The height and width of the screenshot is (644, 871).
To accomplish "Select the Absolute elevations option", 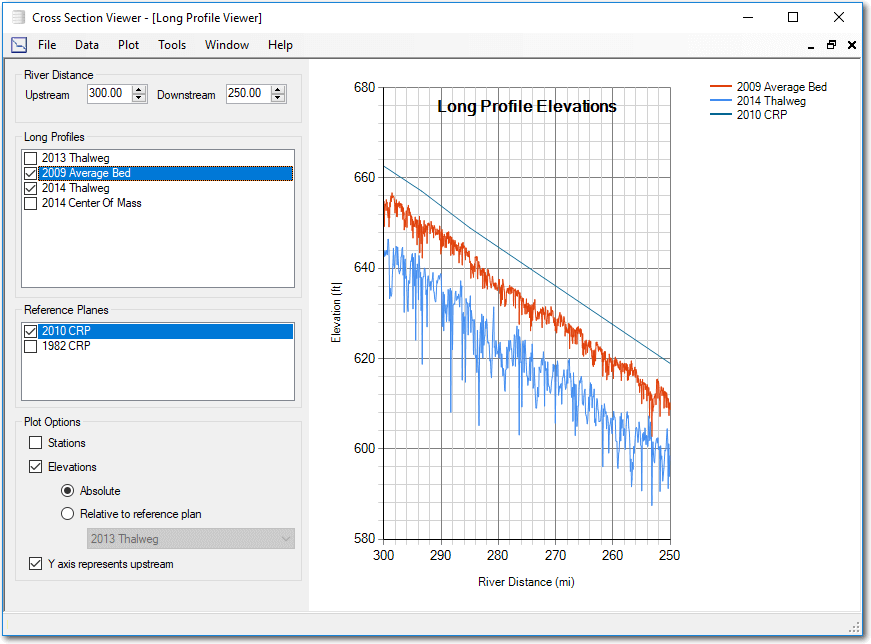I will (67, 490).
